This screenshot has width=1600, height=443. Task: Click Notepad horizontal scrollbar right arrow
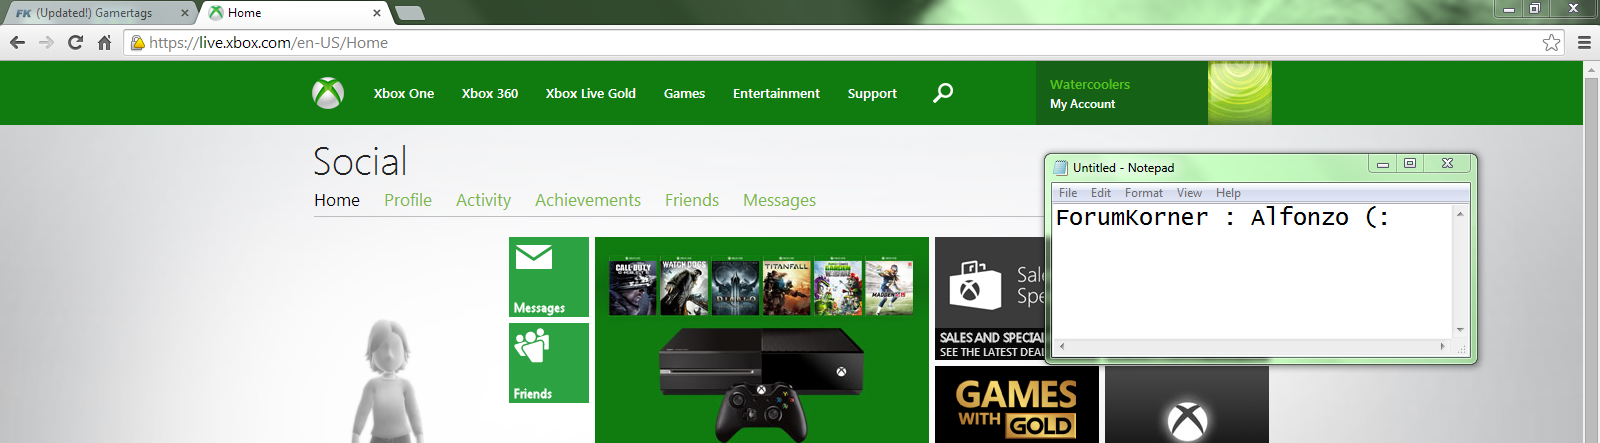pos(1443,346)
